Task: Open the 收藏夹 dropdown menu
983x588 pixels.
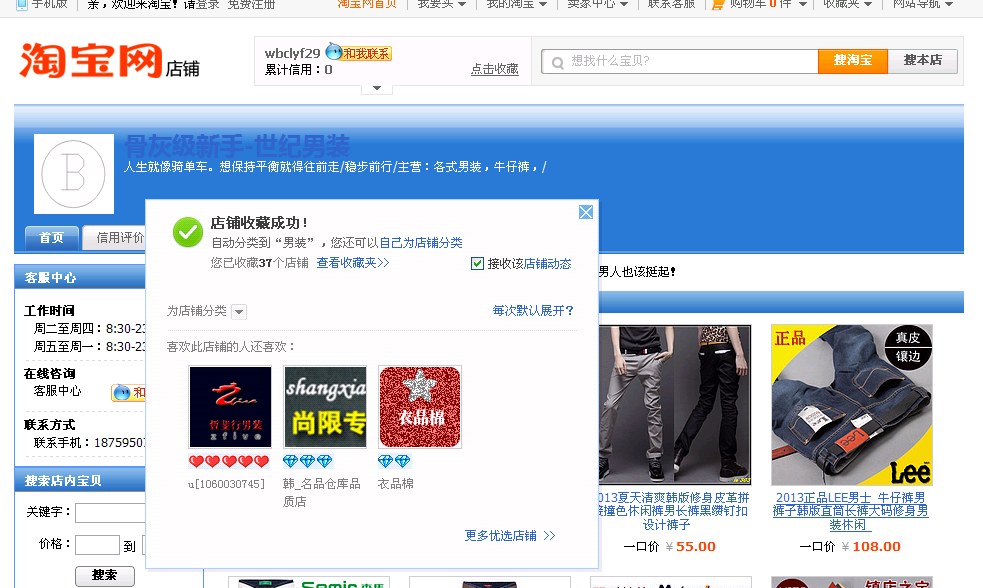Action: [848, 4]
